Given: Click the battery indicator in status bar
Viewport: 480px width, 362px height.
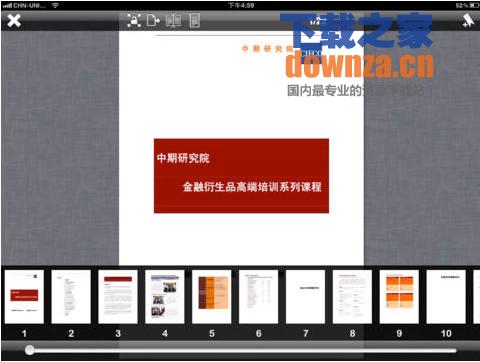Looking at the screenshot, I should pyautogui.click(x=474, y=5).
